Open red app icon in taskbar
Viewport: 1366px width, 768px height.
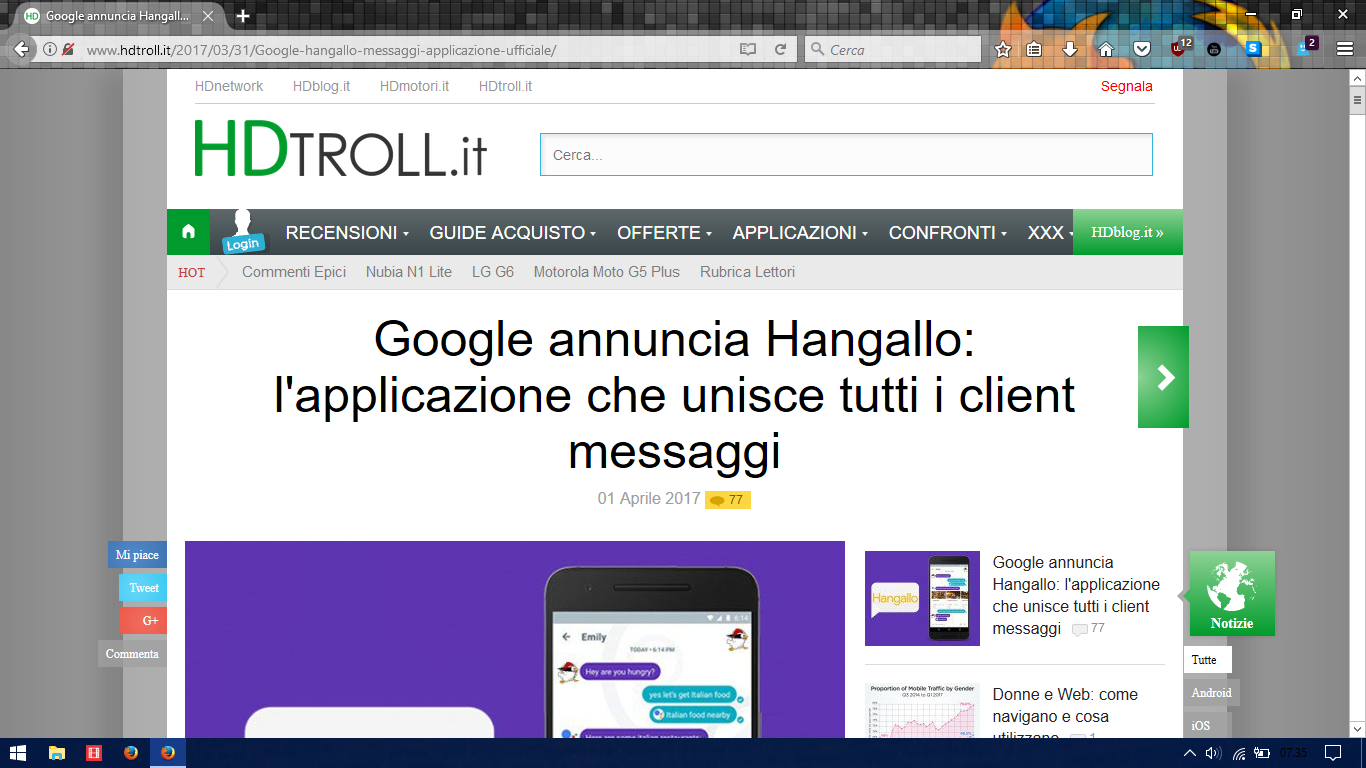pos(94,752)
